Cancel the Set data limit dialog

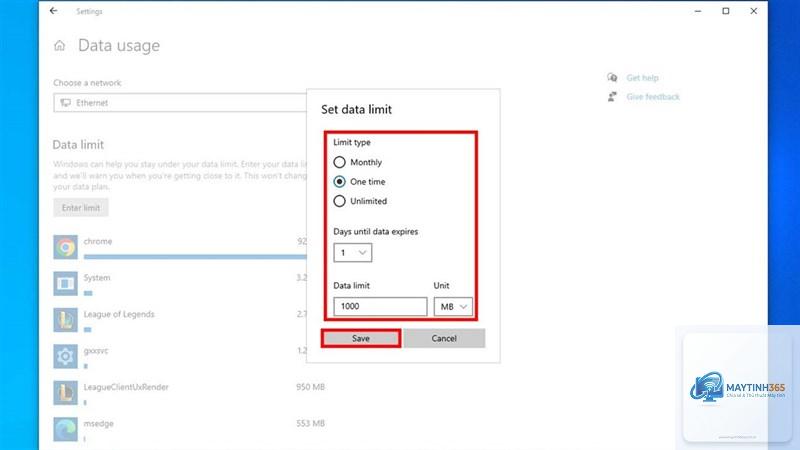pyautogui.click(x=444, y=338)
